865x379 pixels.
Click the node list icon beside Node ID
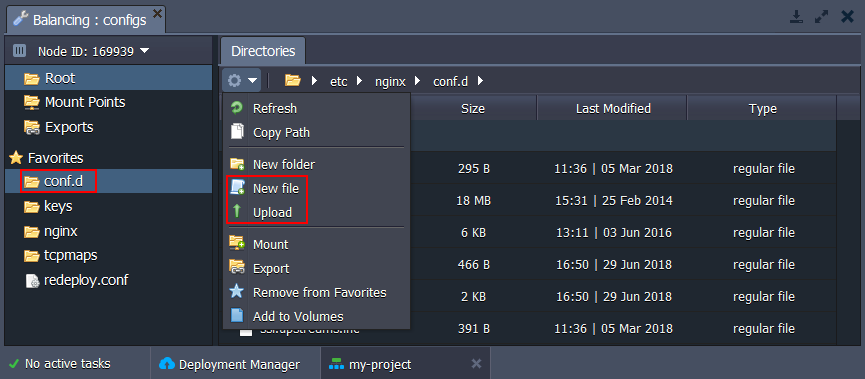tap(19, 51)
